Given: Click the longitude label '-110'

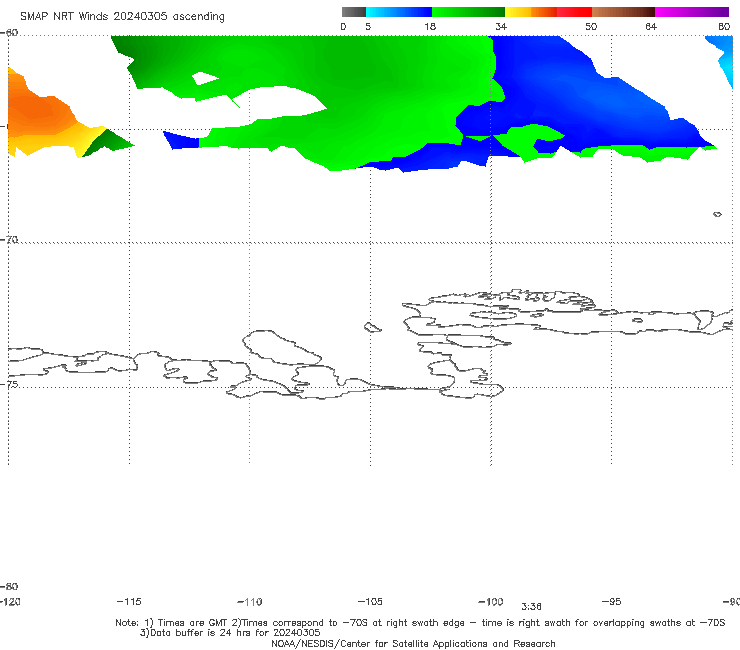Looking at the screenshot, I should click(x=250, y=602).
